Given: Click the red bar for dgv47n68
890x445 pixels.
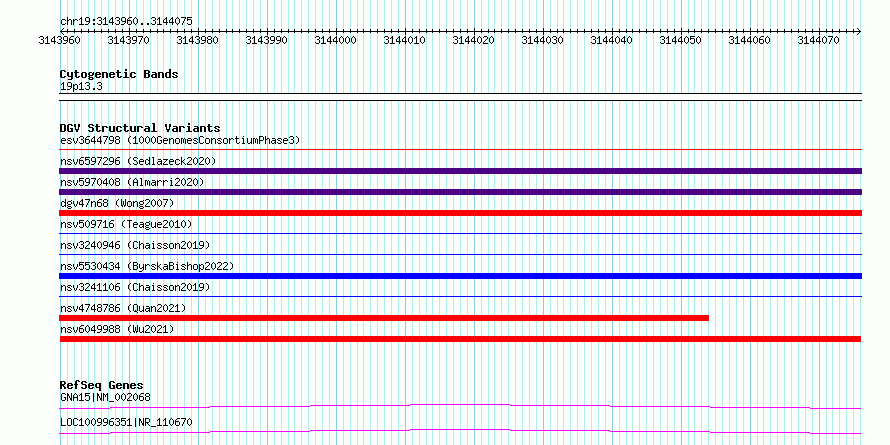Looking at the screenshot, I should click(460, 213).
